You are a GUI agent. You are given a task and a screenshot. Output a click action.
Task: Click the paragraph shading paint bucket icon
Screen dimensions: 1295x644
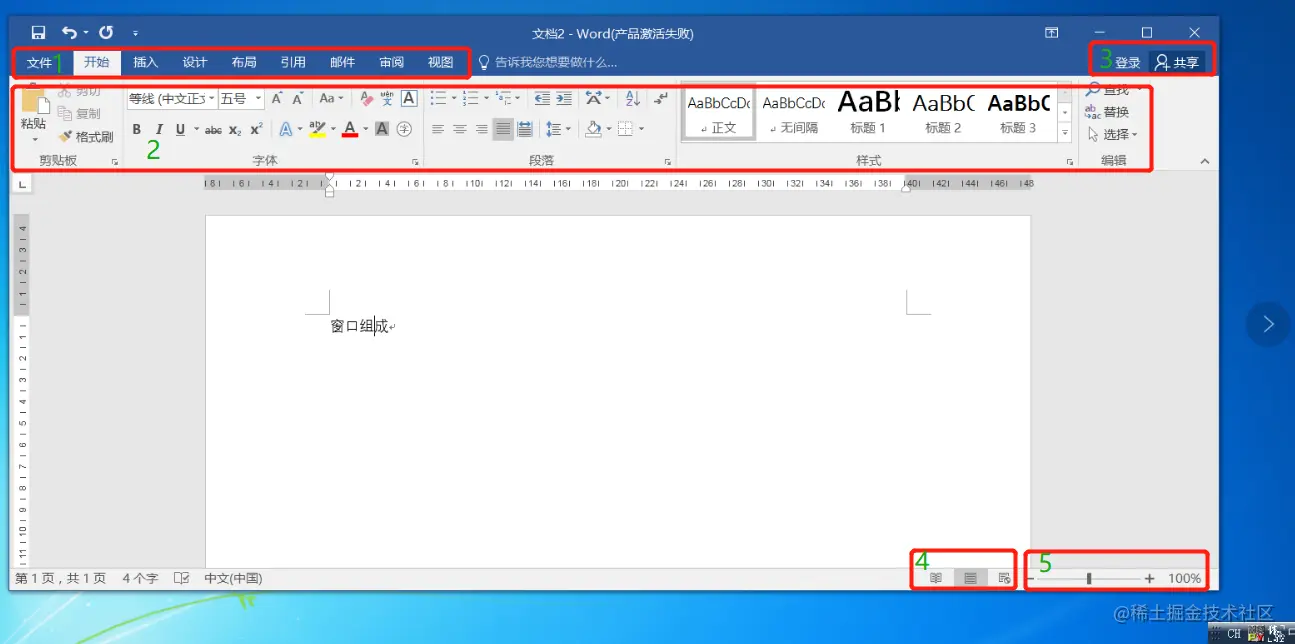pos(593,129)
